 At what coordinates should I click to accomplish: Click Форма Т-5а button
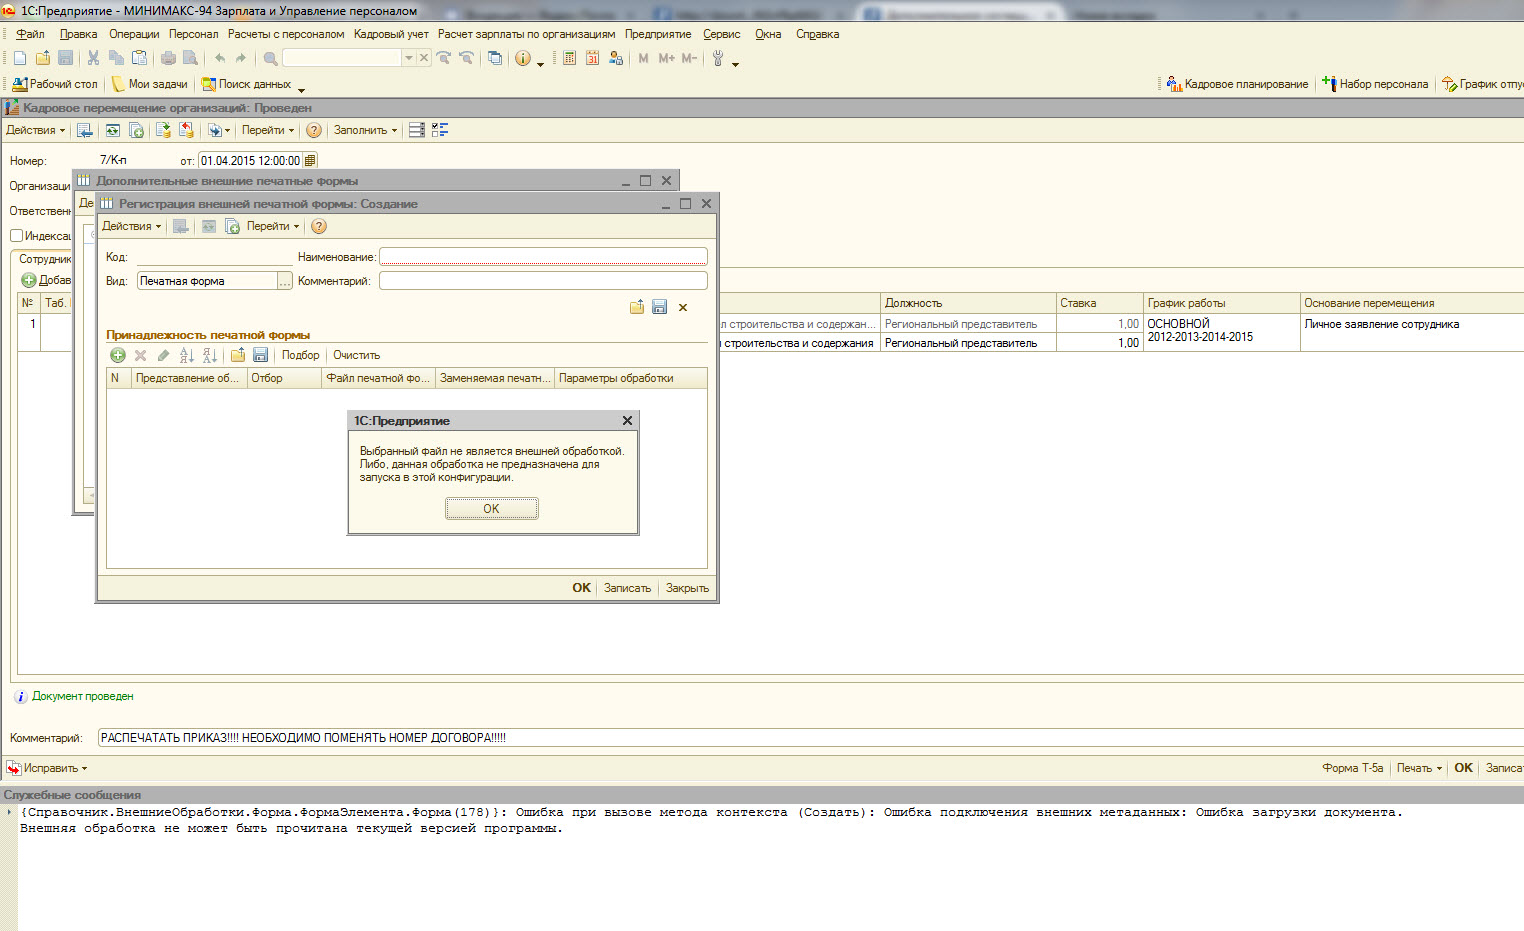(x=1352, y=768)
